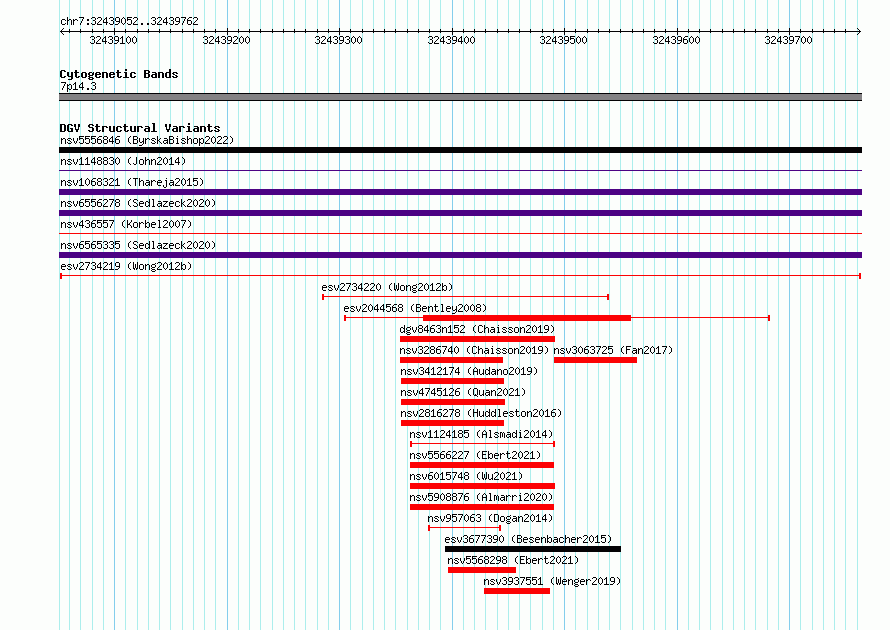This screenshot has width=890, height=630.
Task: Click nsv957063 (Dogan2014) label
Action: (490, 518)
